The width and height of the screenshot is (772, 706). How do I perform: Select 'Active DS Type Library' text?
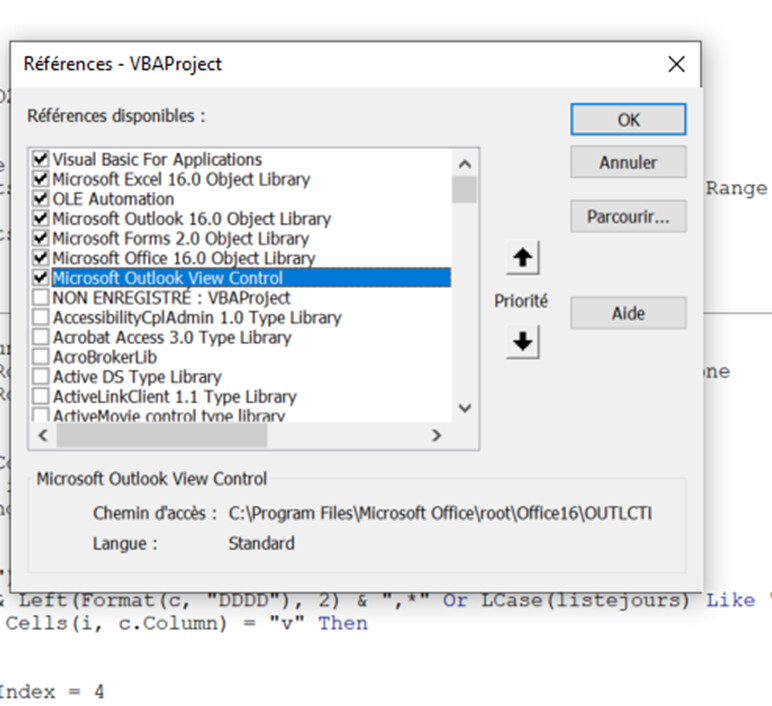[137, 377]
